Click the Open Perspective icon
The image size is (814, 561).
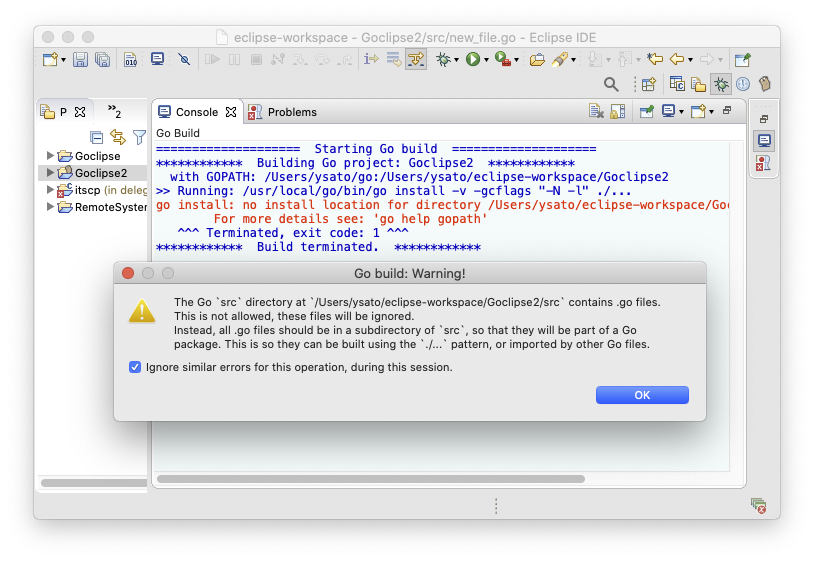pyautogui.click(x=648, y=84)
